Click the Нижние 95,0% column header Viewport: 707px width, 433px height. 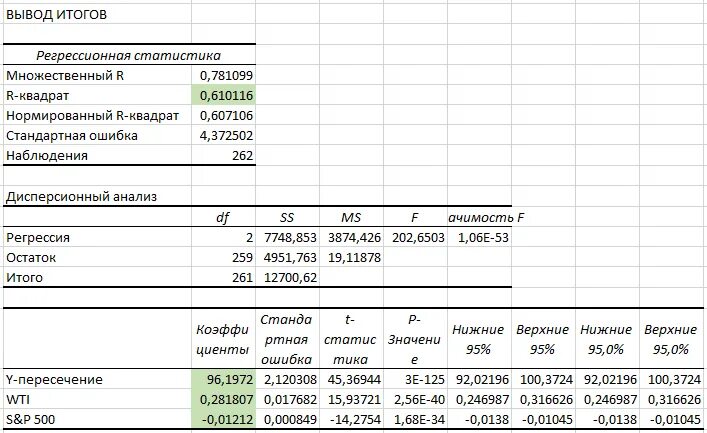606,340
